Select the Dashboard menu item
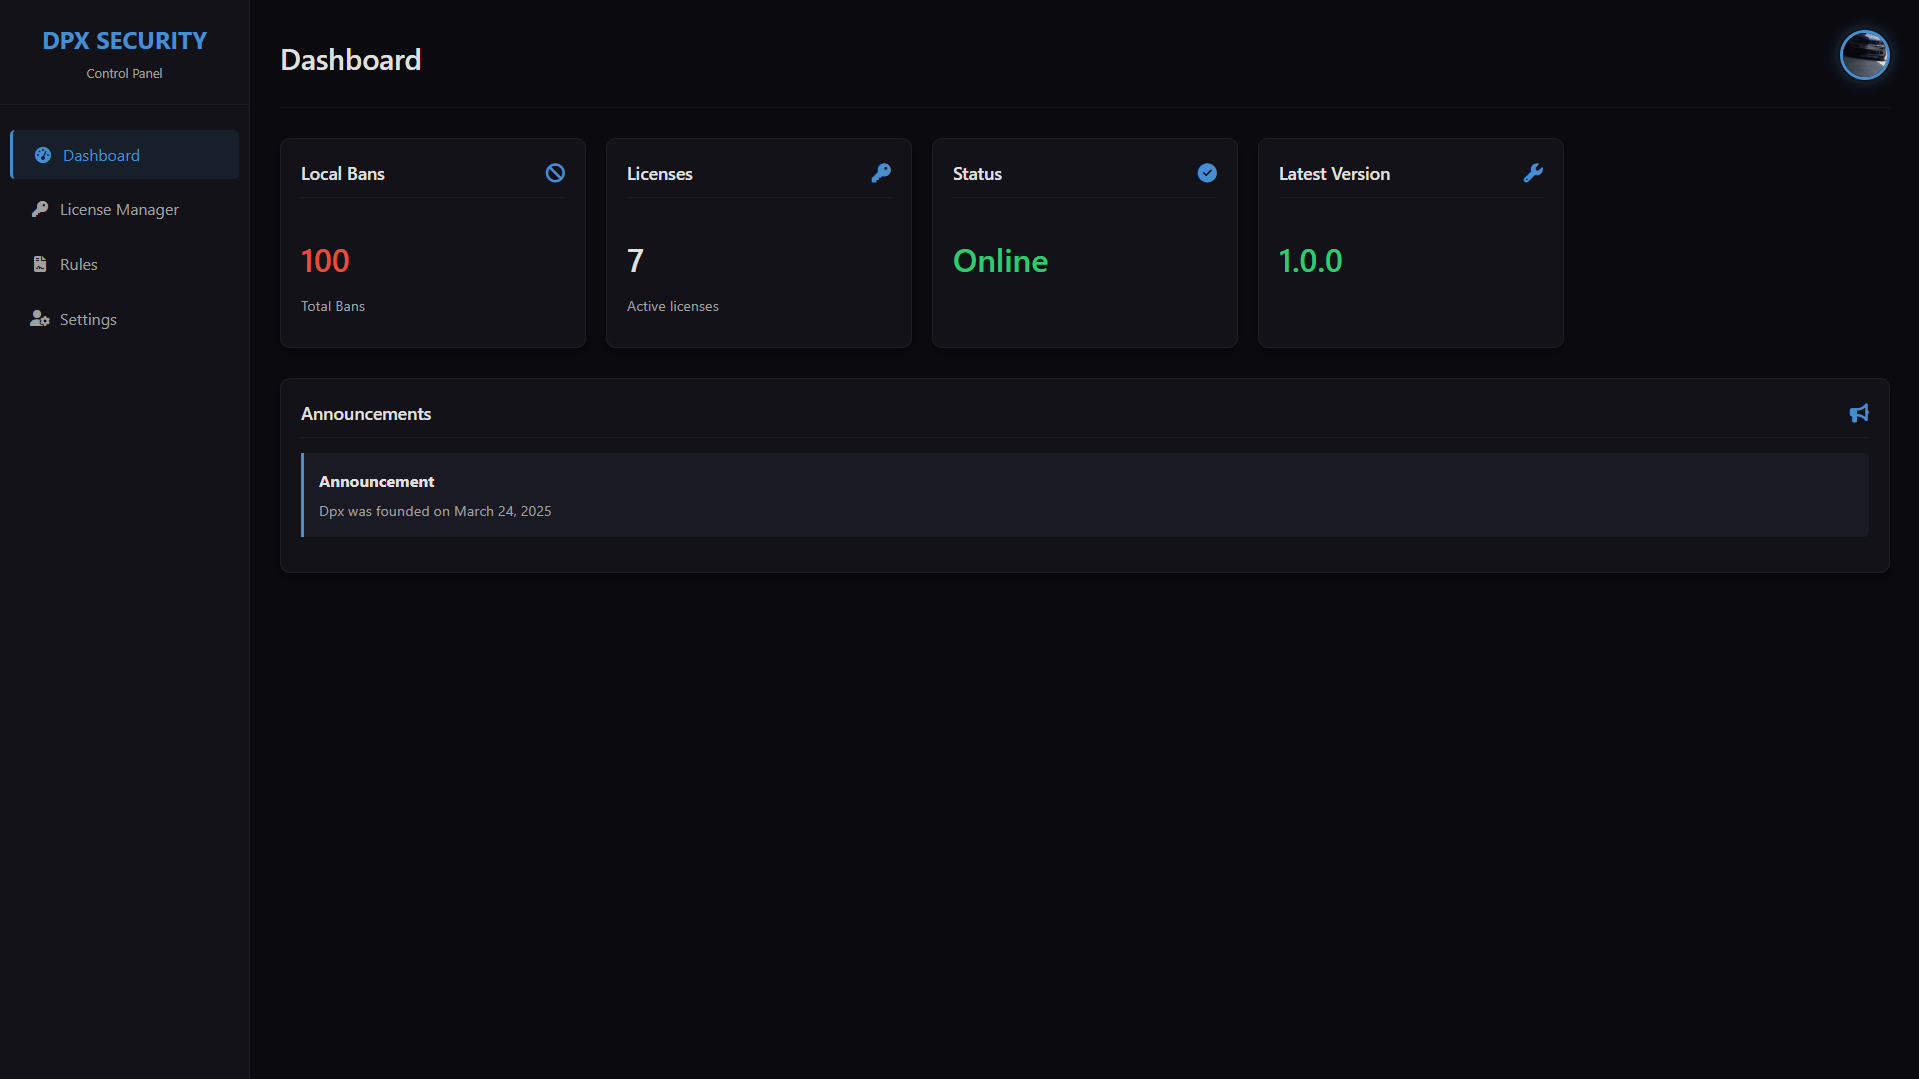1919x1079 pixels. (x=101, y=155)
